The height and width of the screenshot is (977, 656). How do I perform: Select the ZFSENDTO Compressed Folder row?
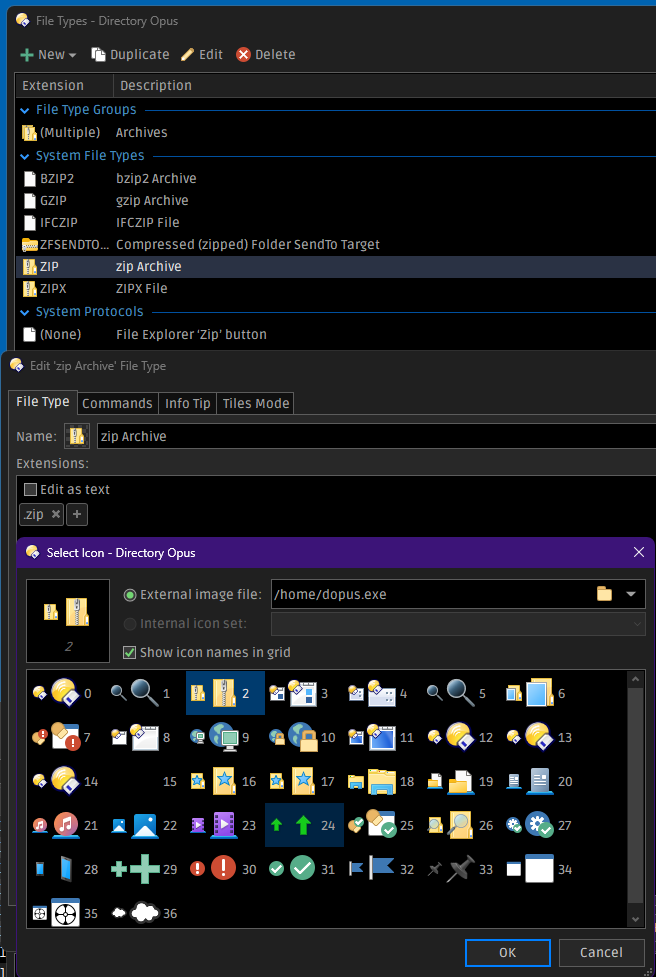(336, 245)
